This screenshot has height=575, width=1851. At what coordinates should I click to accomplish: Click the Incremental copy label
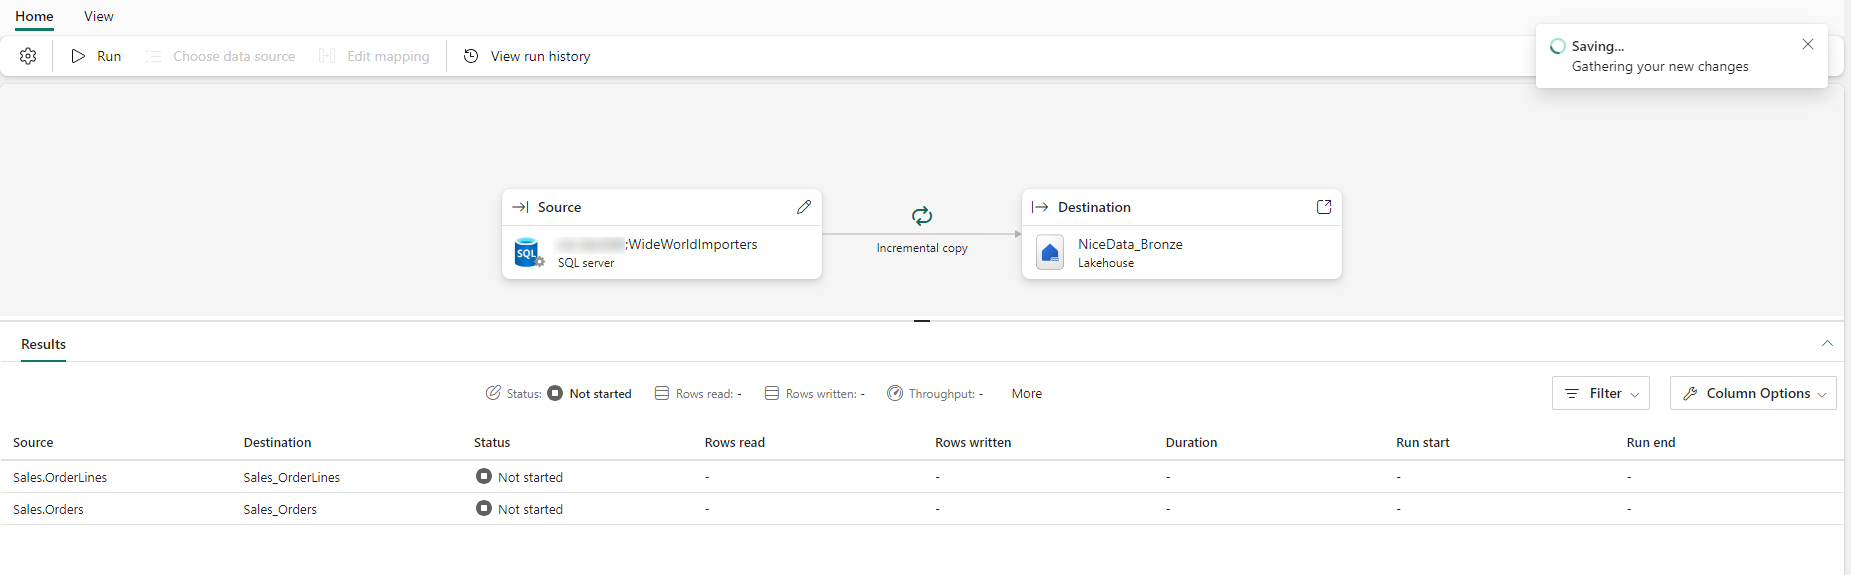pos(922,248)
